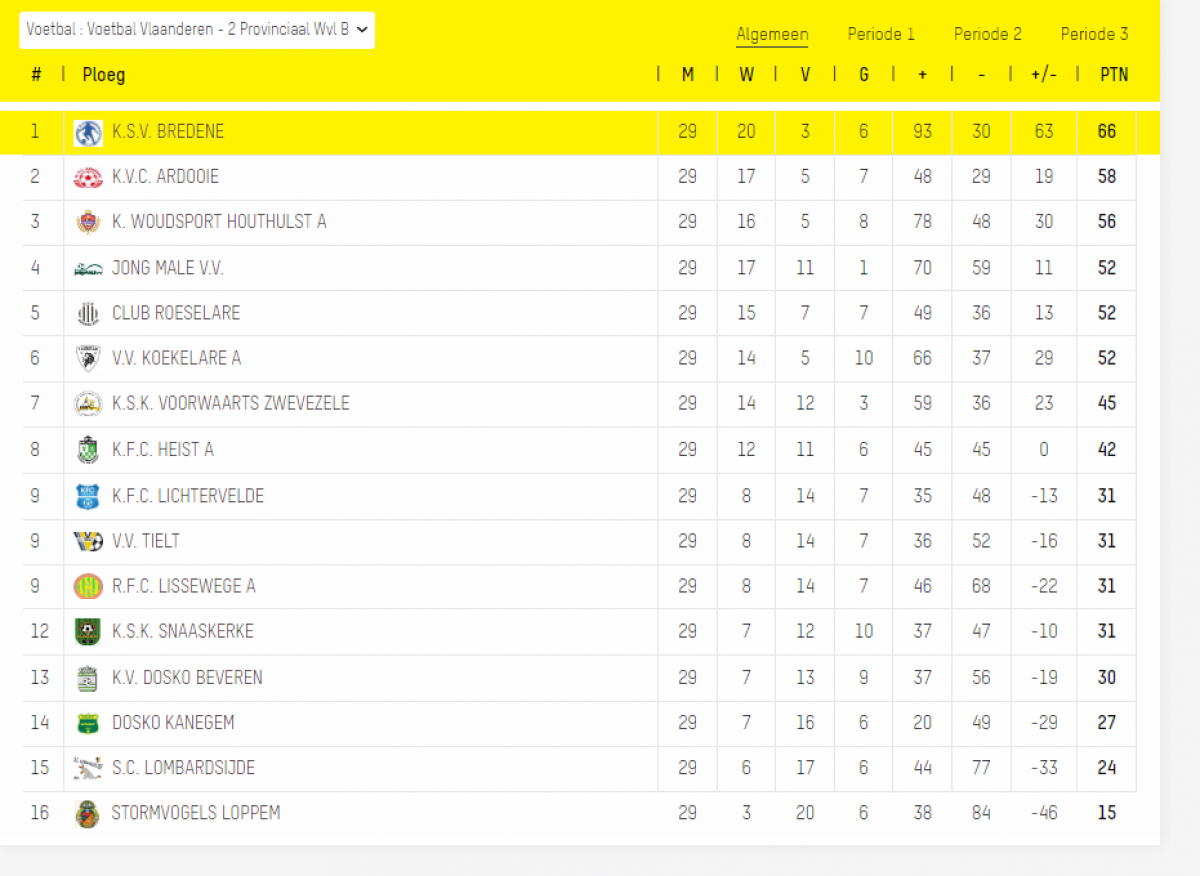Click the V.V. Koekelare A logo
The image size is (1200, 876).
click(x=88, y=358)
